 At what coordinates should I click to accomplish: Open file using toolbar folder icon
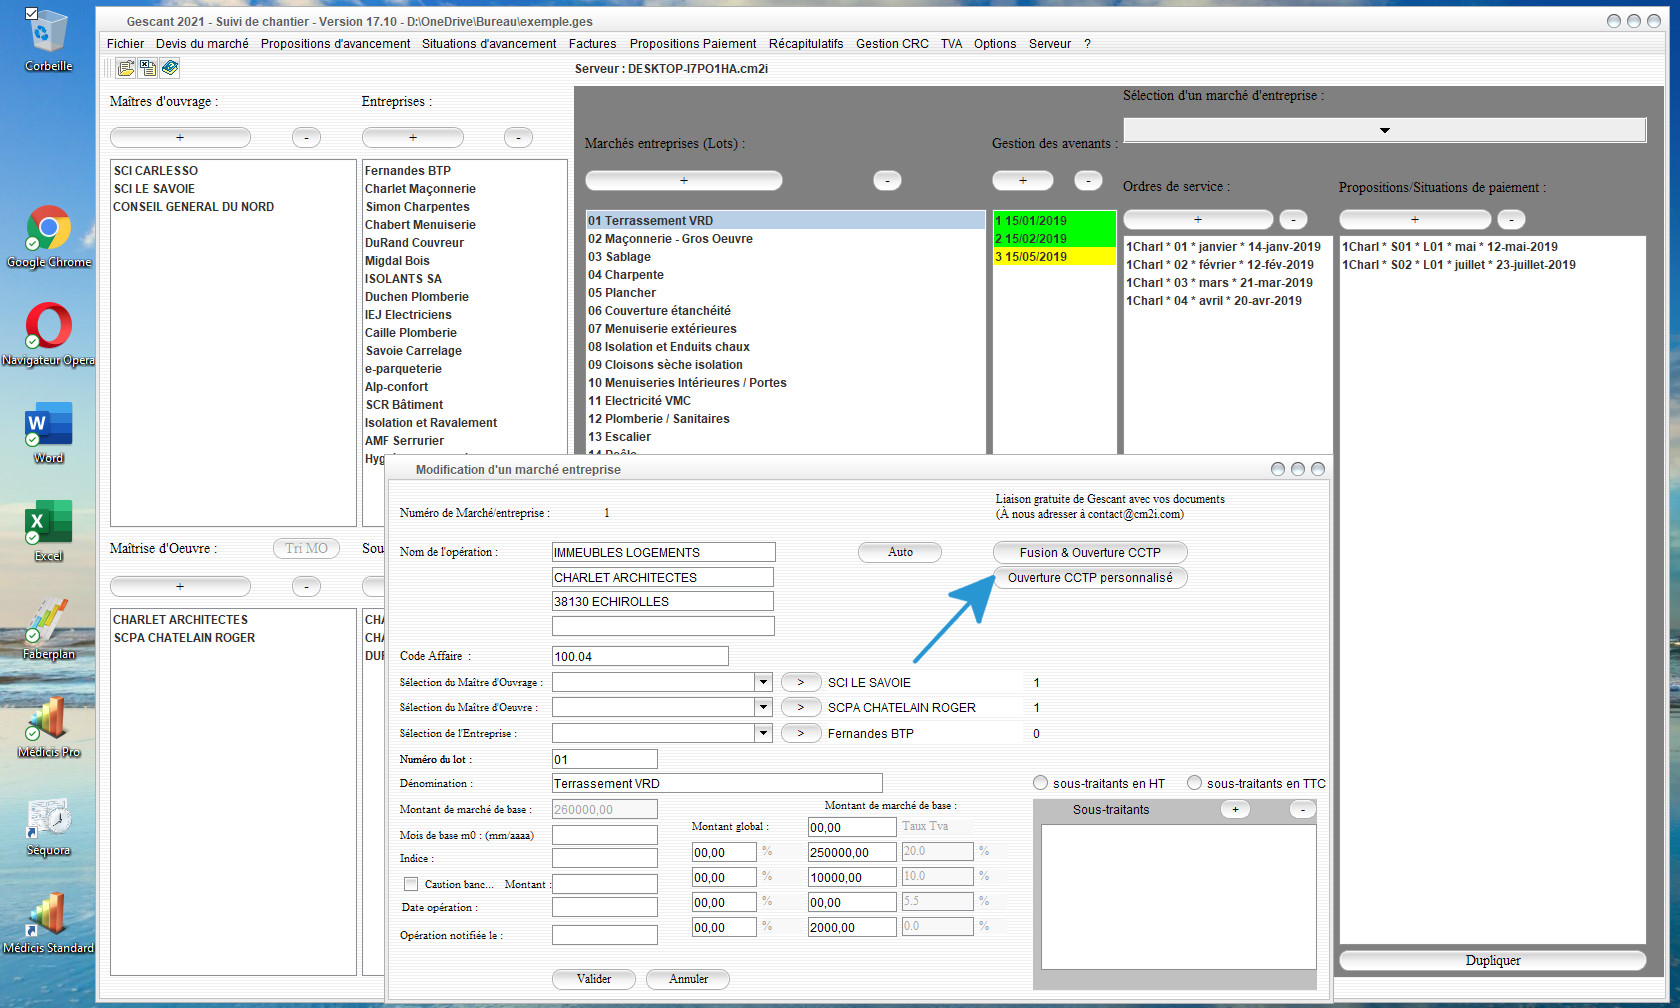click(x=126, y=68)
